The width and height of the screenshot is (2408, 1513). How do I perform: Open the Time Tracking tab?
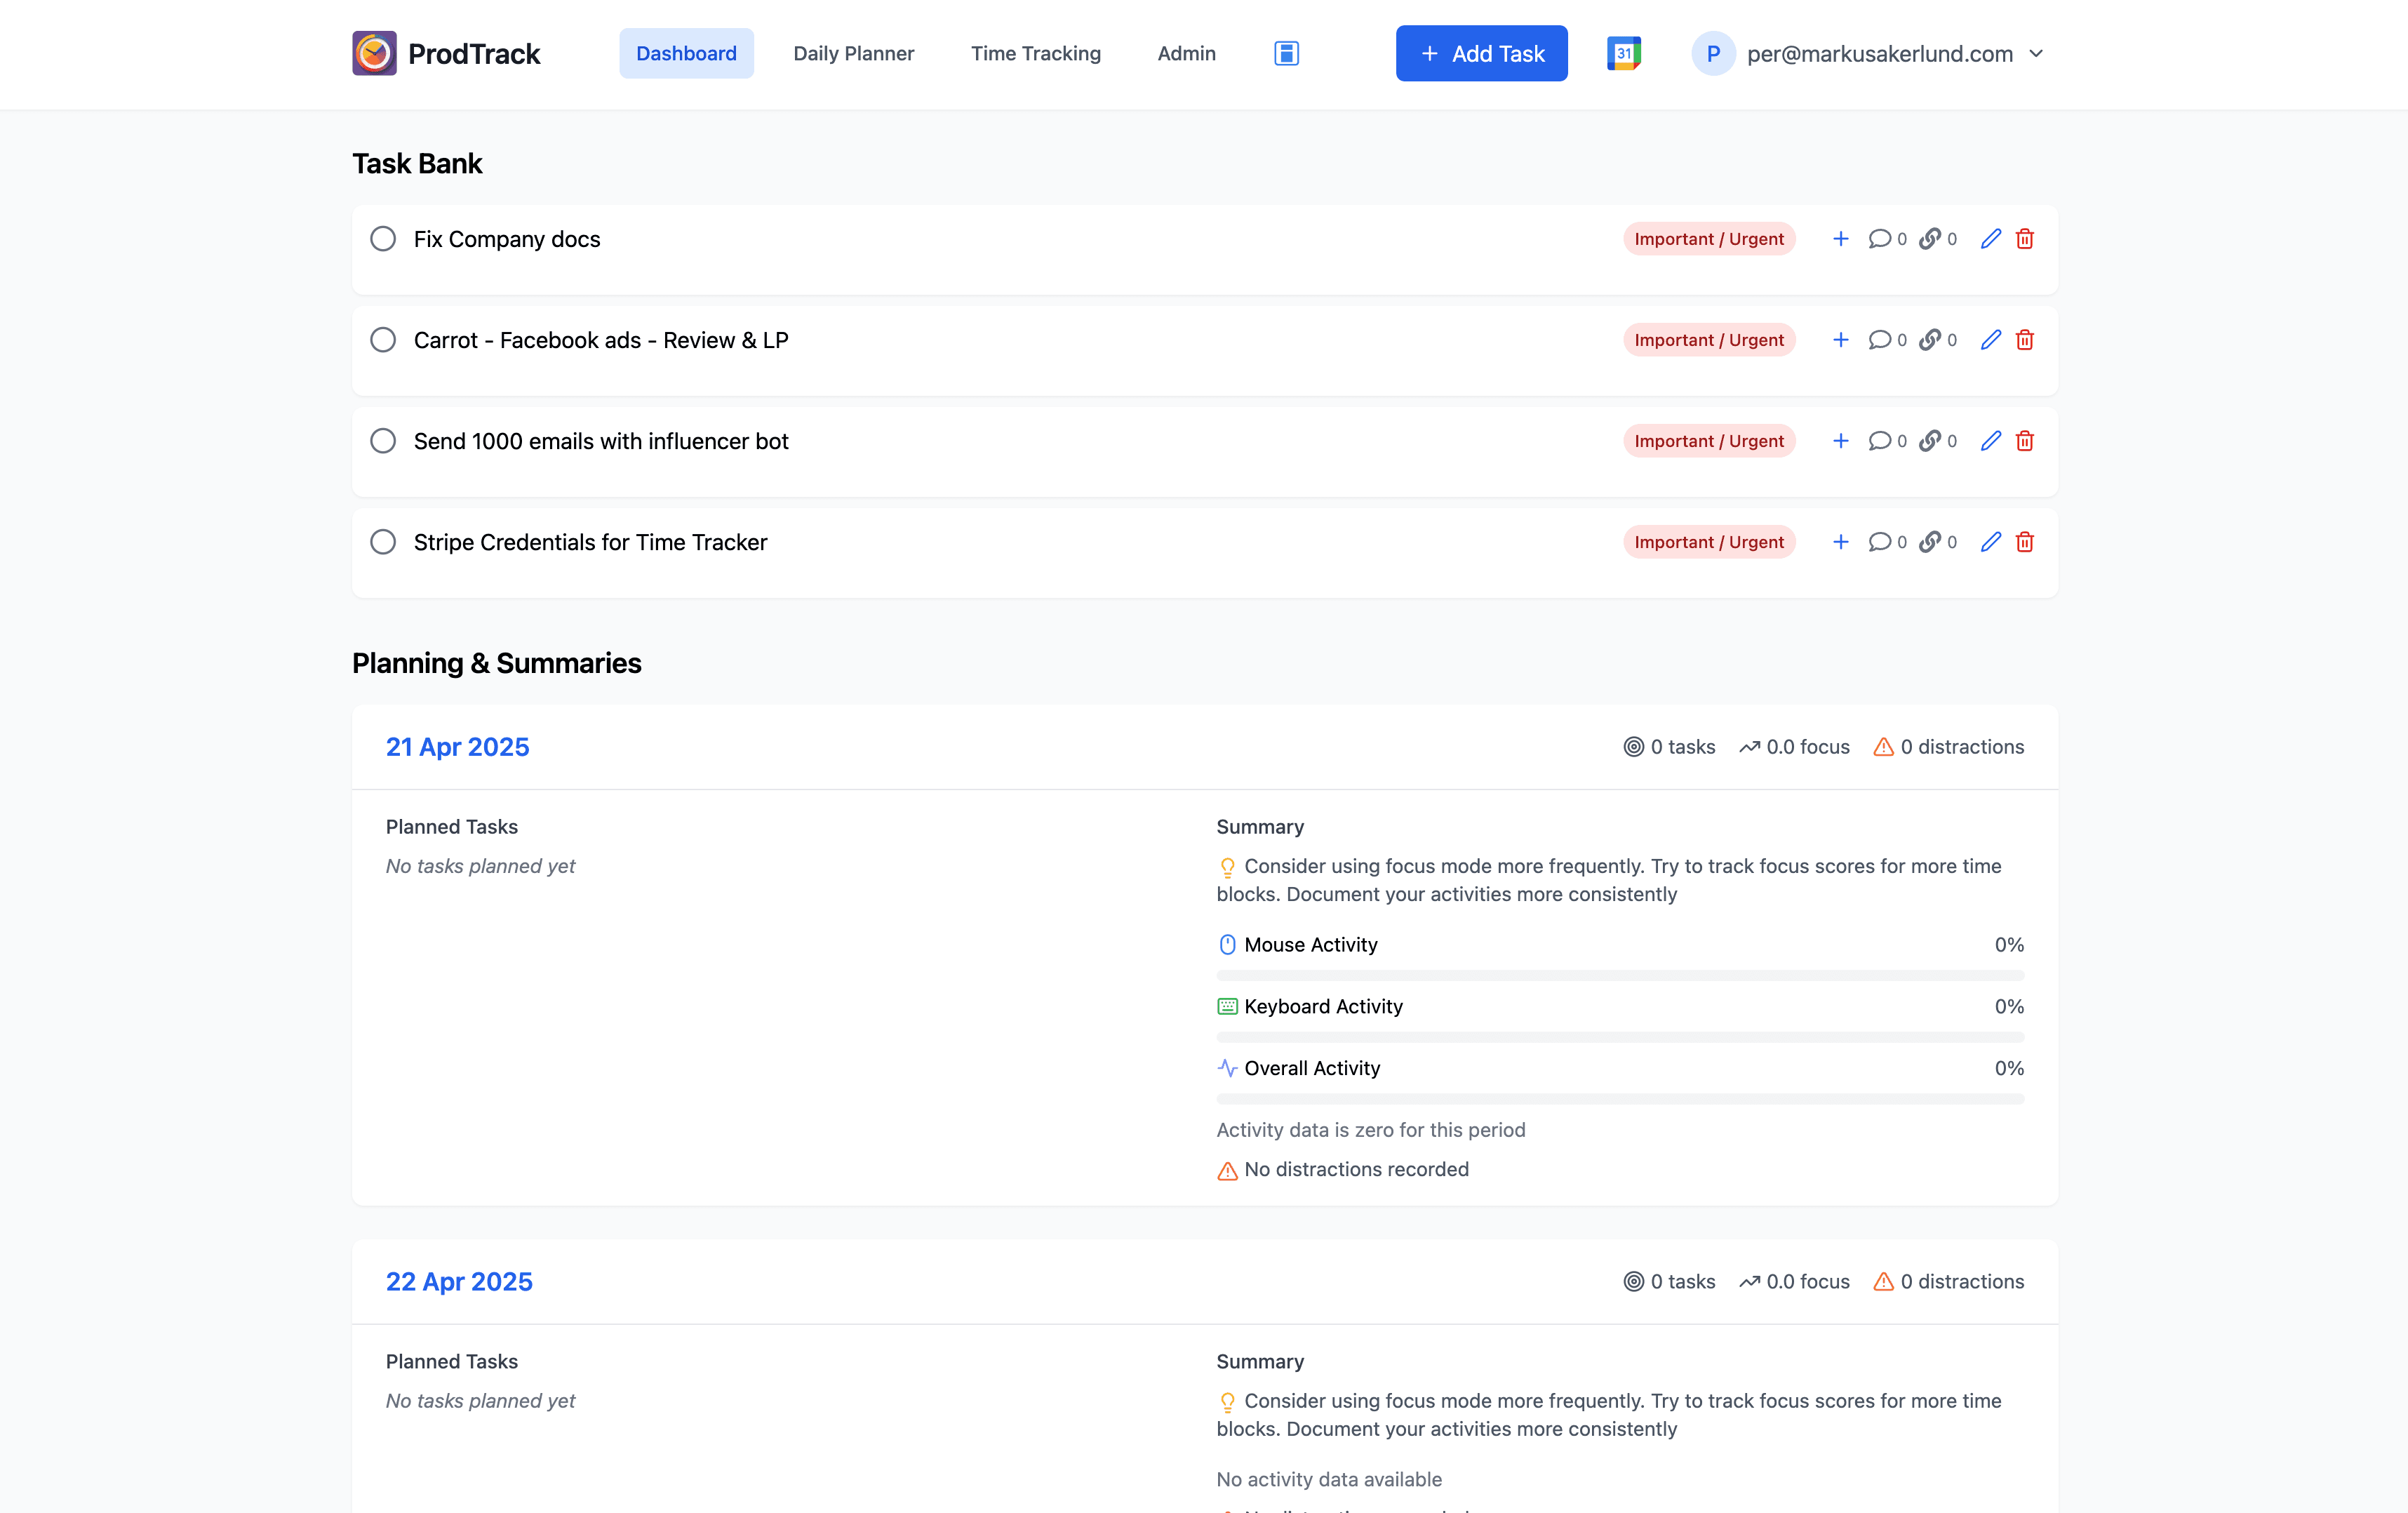(x=1035, y=53)
